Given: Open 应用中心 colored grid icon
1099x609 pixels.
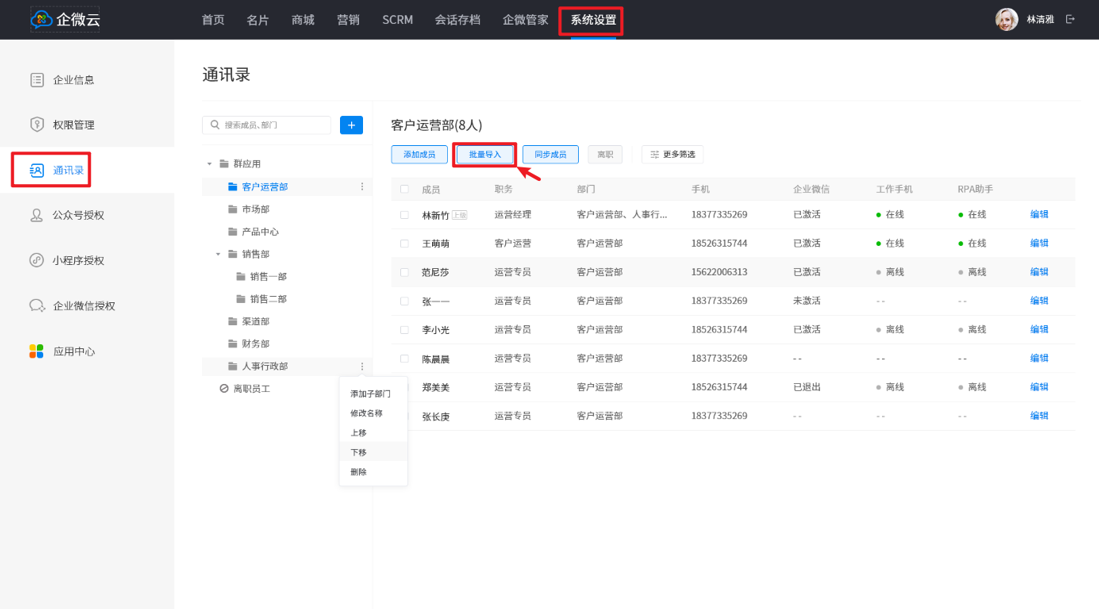Looking at the screenshot, I should (36, 351).
